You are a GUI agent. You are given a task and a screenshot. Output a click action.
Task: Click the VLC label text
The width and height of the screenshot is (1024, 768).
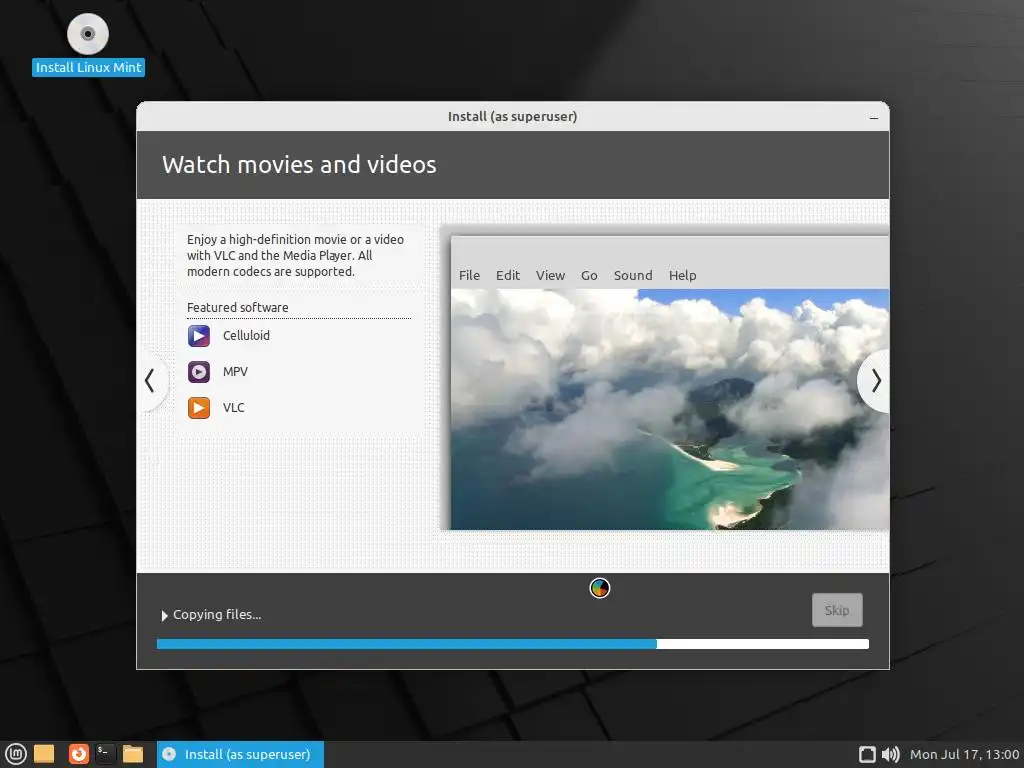(x=233, y=408)
